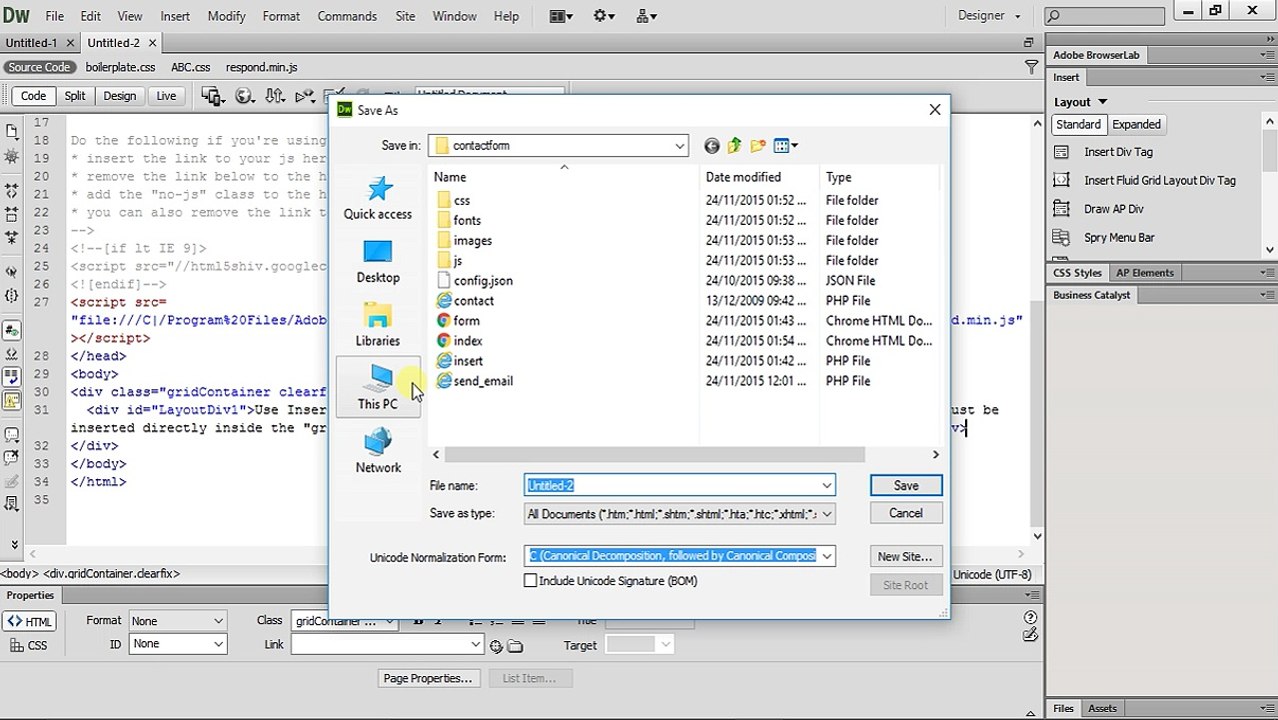The image size is (1278, 720).
Task: Click the Open Documents icon in coding toolbar
Action: (12, 131)
